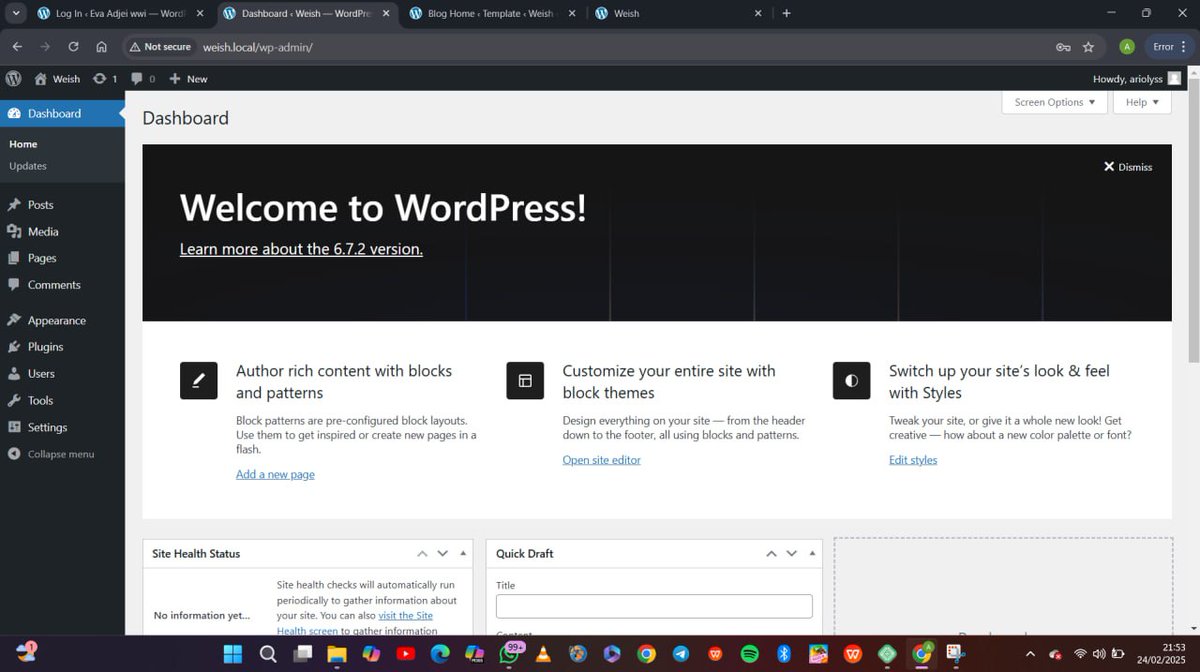Open WhatsApp from the taskbar
Screen dimensions: 1200x672
(x=509, y=654)
